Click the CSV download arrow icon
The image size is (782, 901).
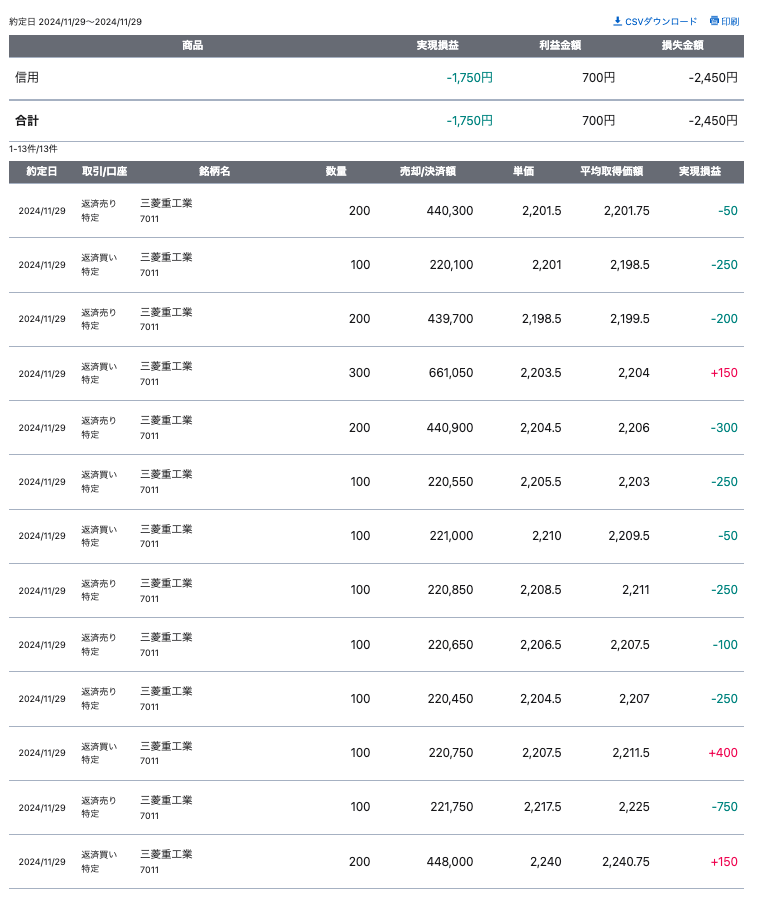pos(617,21)
